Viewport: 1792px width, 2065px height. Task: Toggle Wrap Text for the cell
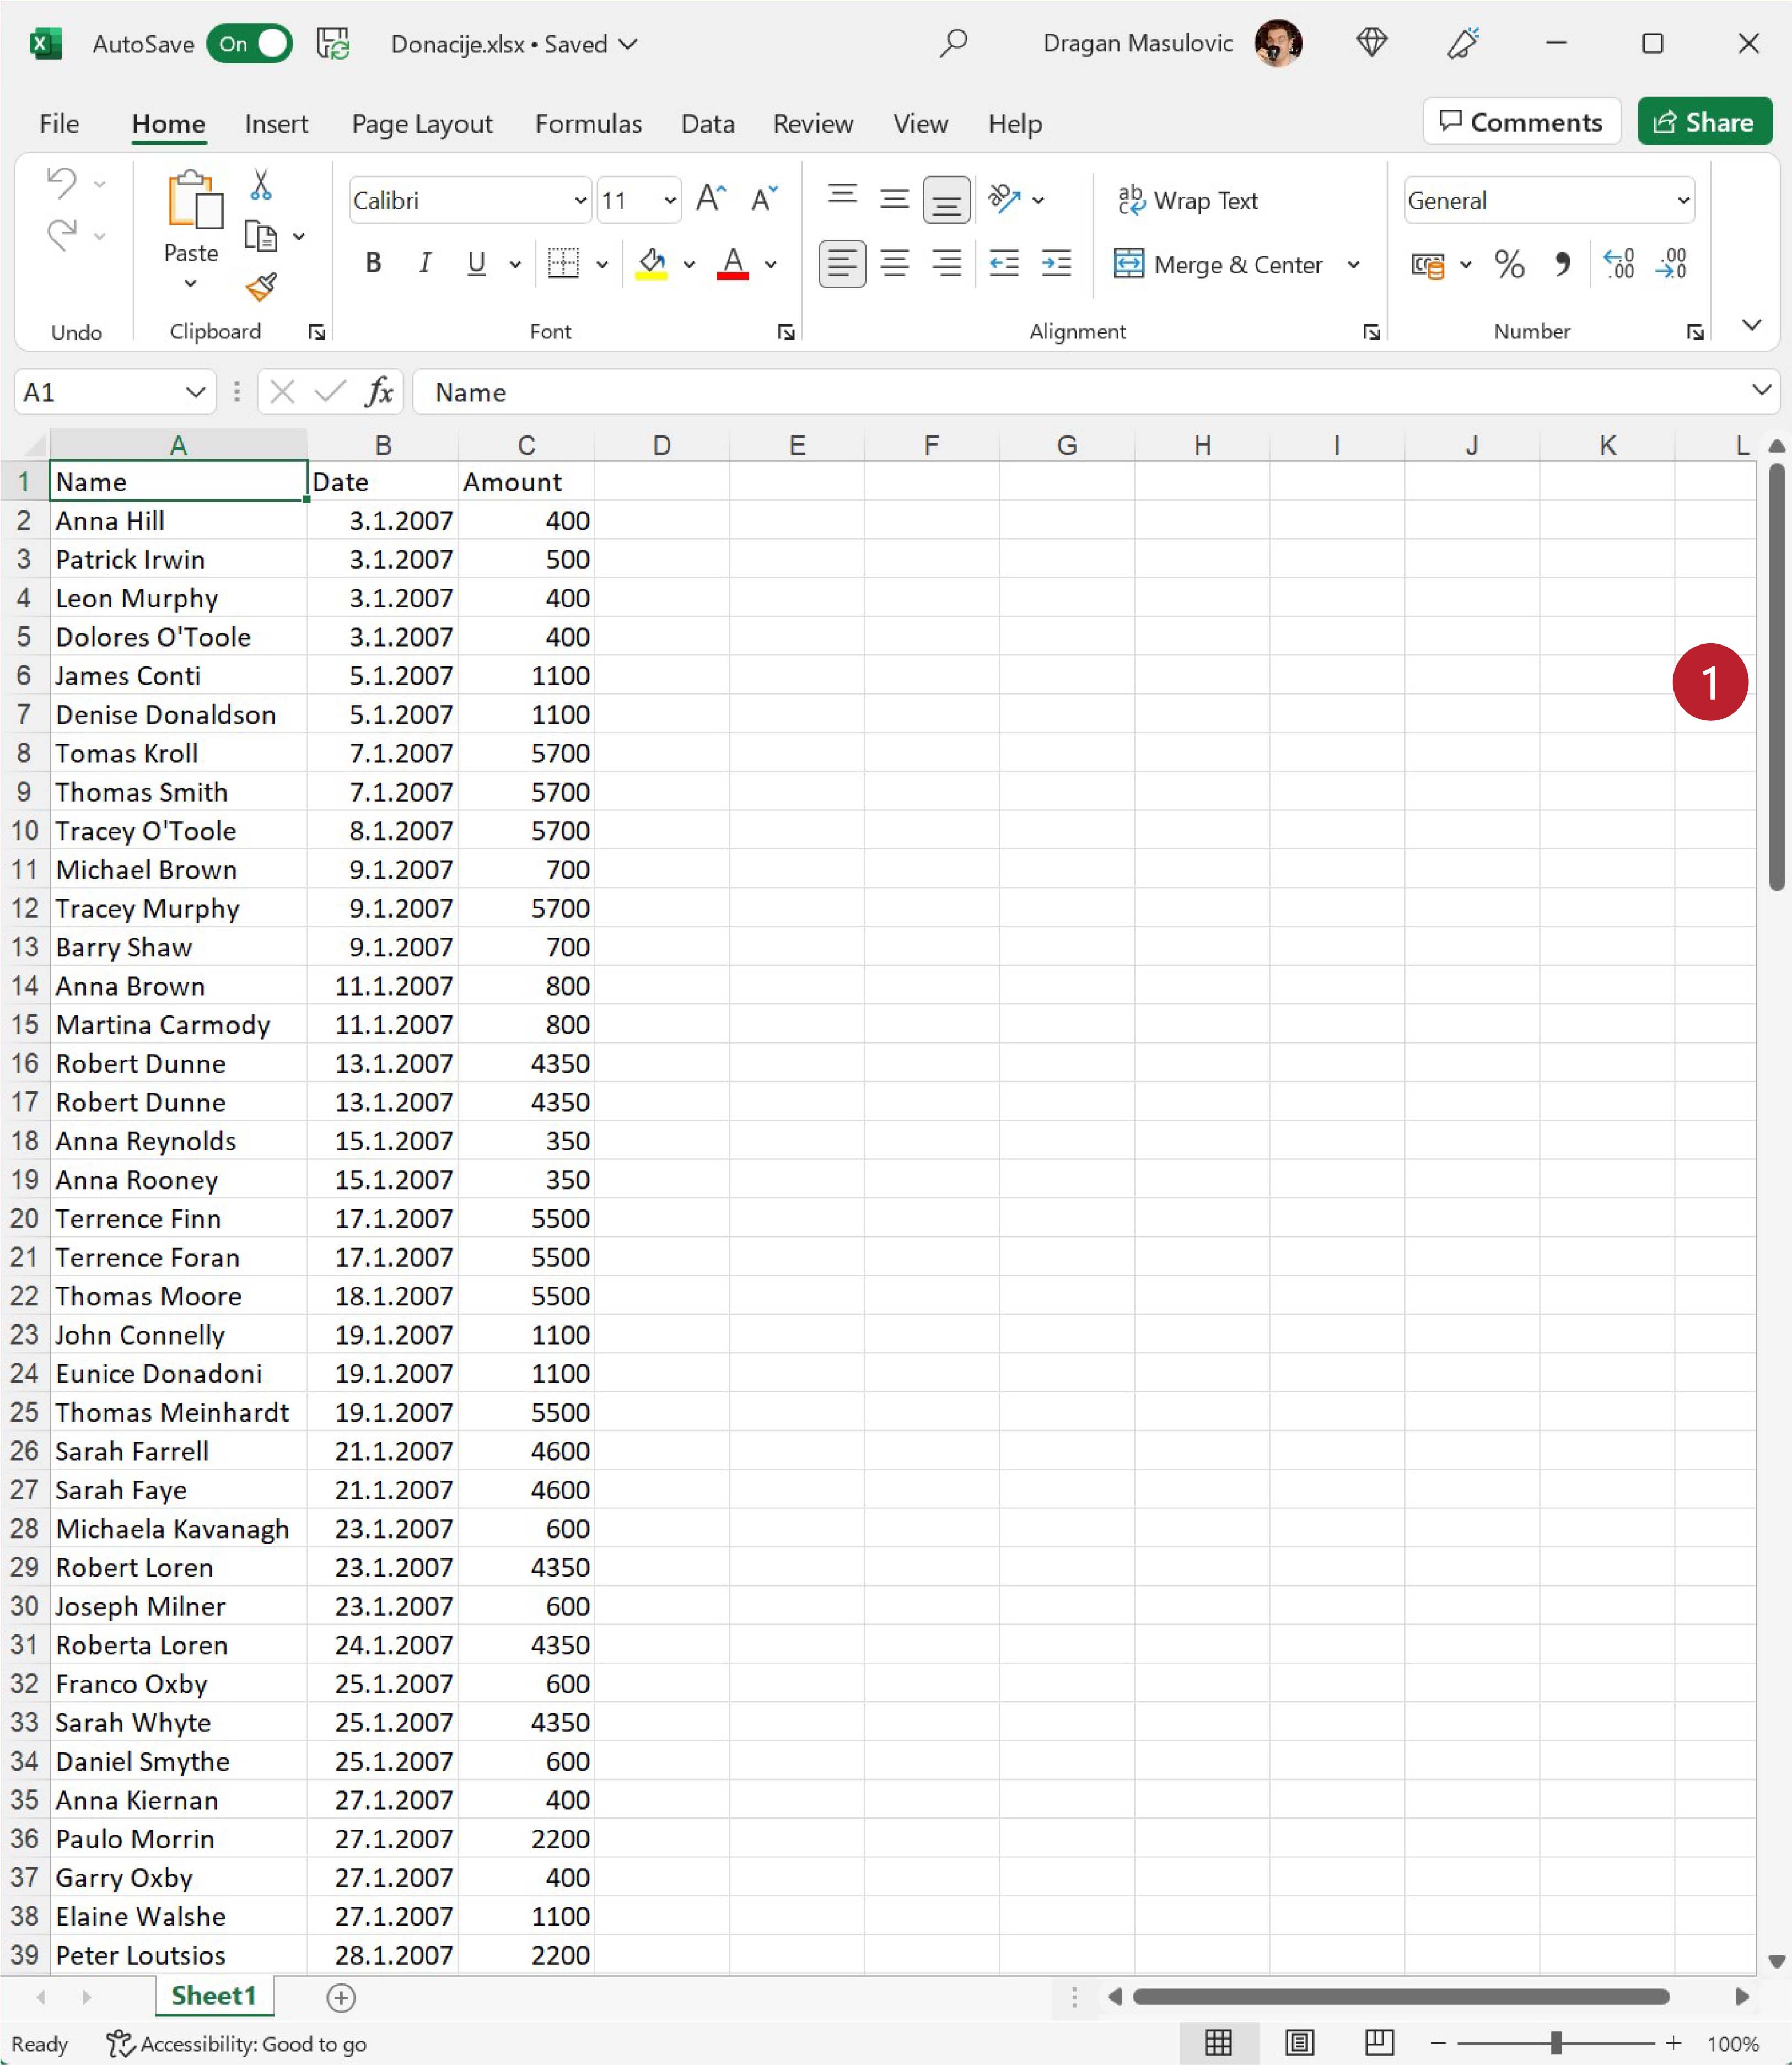tap(1187, 200)
